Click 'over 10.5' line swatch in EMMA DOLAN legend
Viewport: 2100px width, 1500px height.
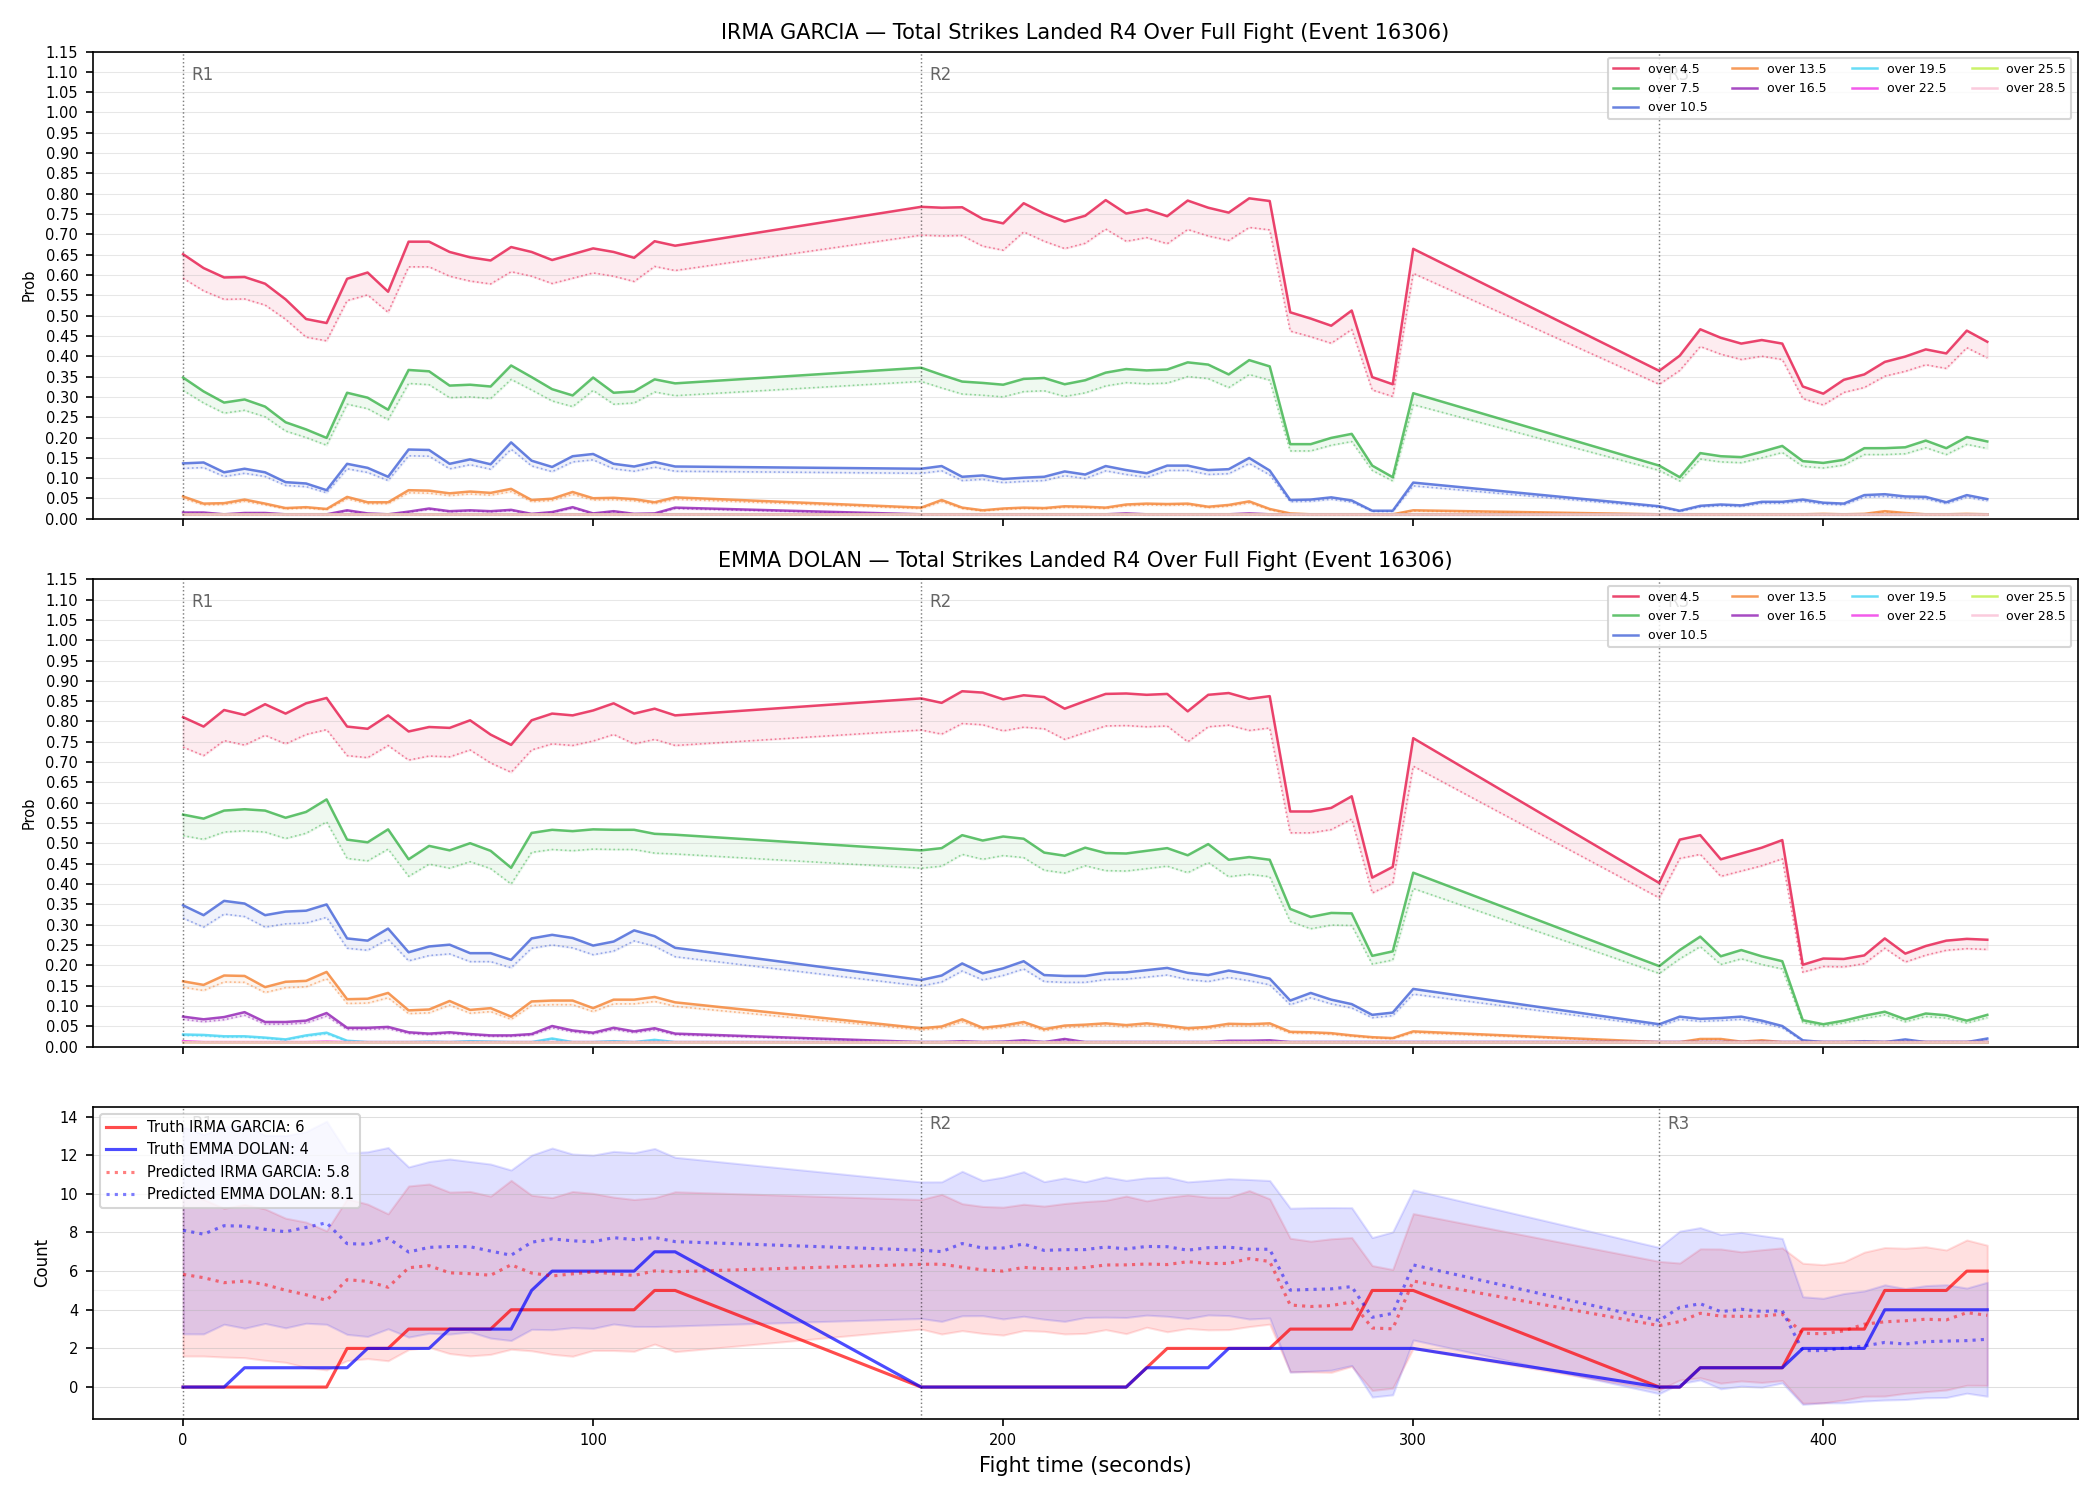pos(1627,635)
